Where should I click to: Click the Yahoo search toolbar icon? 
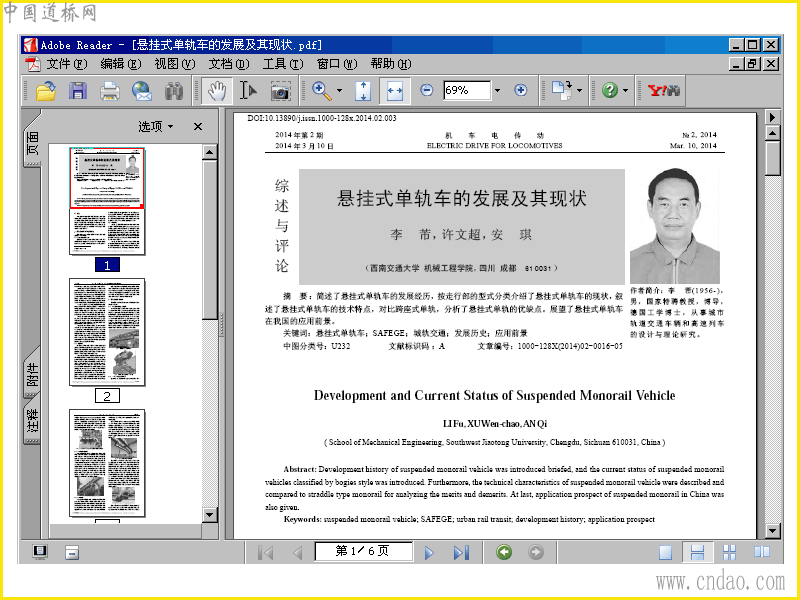[x=663, y=90]
